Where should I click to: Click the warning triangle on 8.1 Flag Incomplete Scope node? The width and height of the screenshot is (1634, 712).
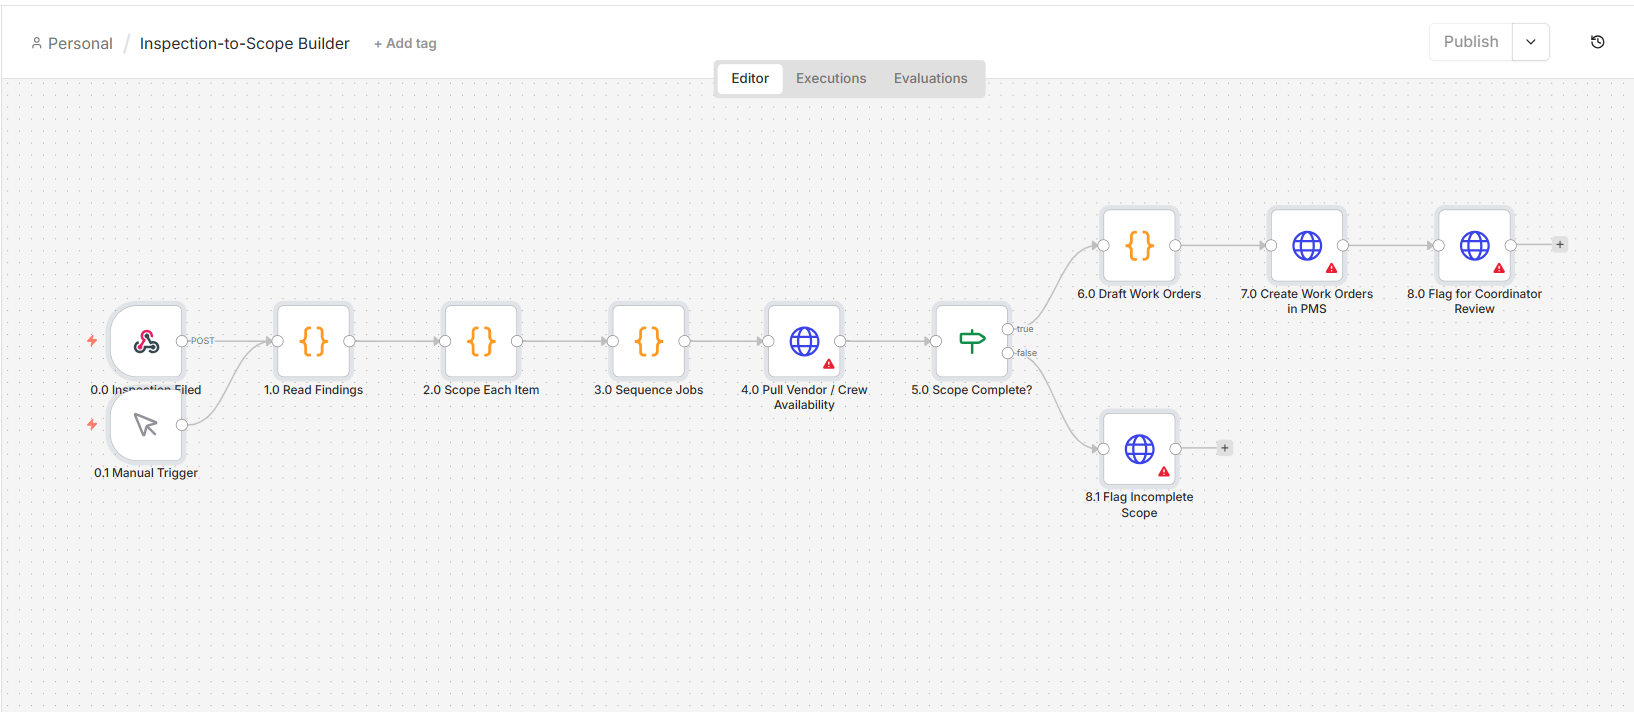[1164, 472]
